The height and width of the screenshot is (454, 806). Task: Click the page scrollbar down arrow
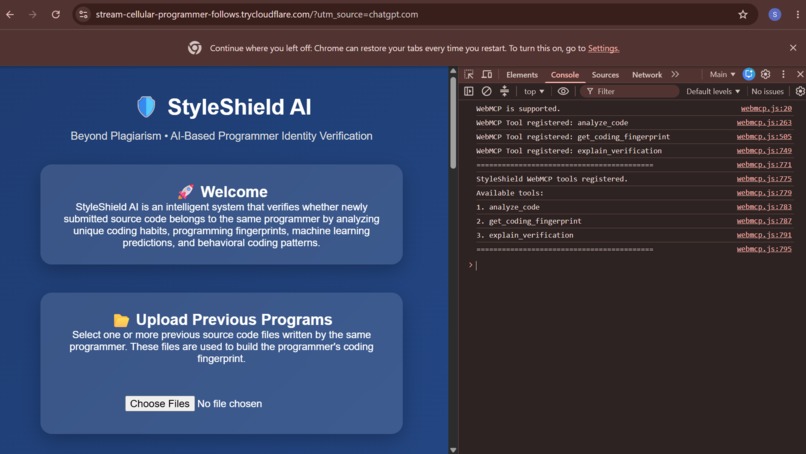point(453,449)
